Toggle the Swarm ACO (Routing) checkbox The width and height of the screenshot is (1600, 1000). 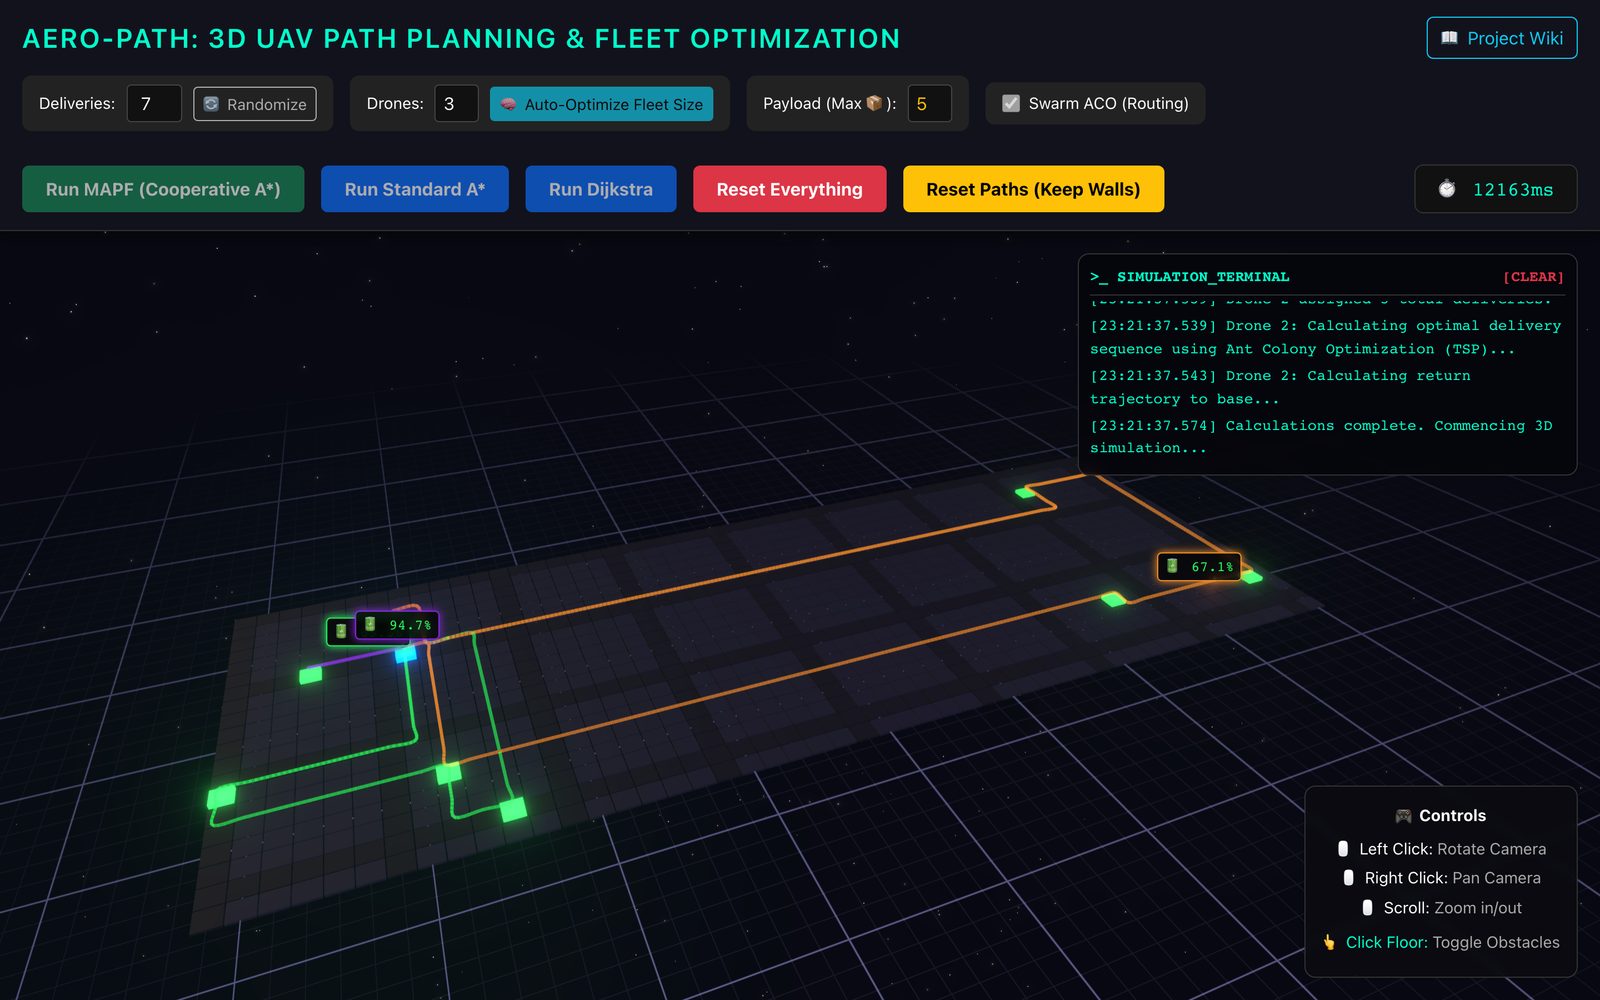point(1011,103)
